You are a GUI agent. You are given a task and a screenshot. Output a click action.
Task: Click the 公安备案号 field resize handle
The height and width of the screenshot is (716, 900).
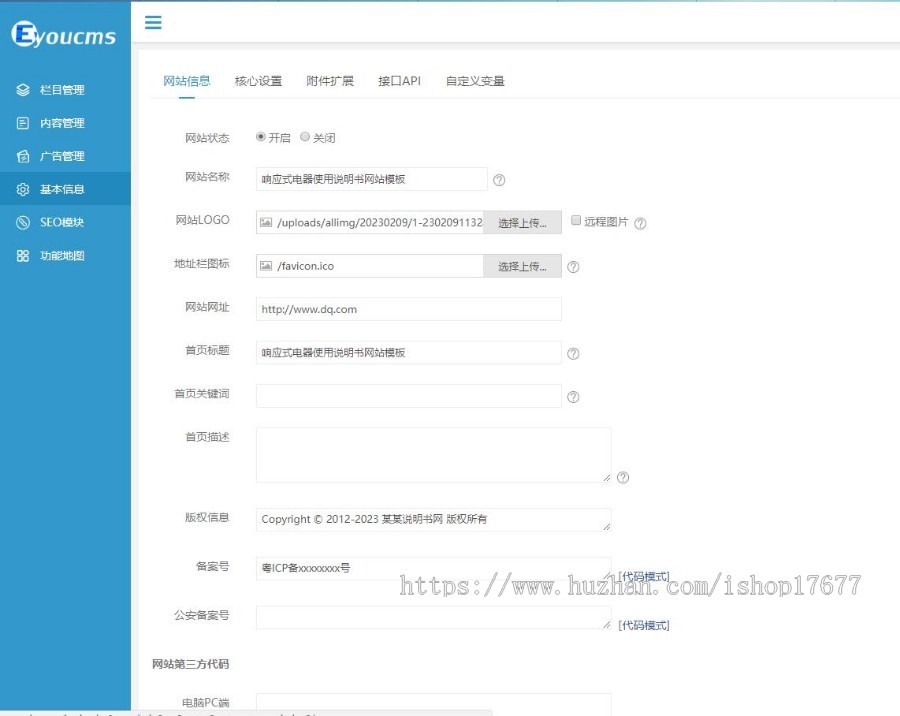coord(607,625)
